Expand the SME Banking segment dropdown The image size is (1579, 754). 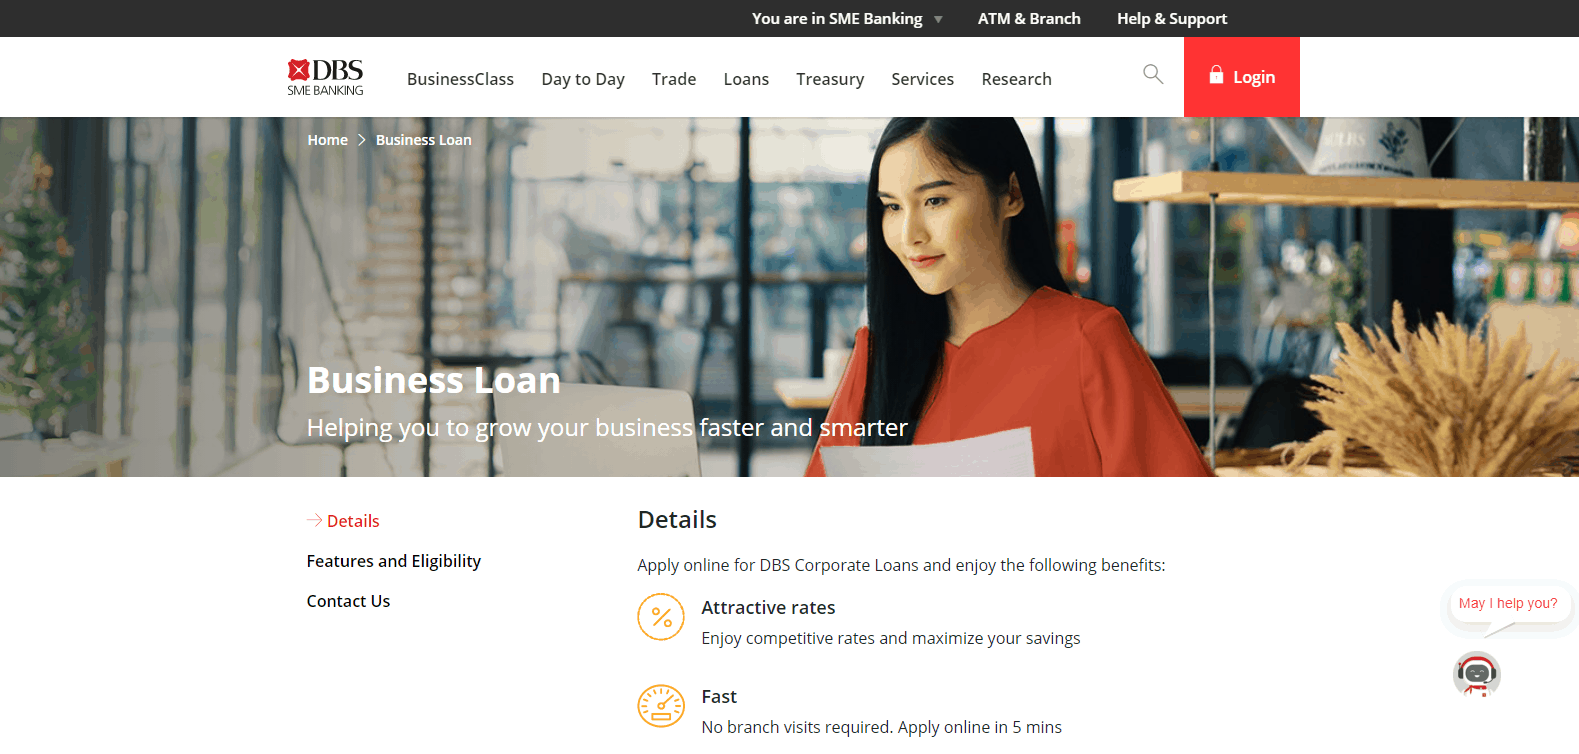(x=938, y=19)
